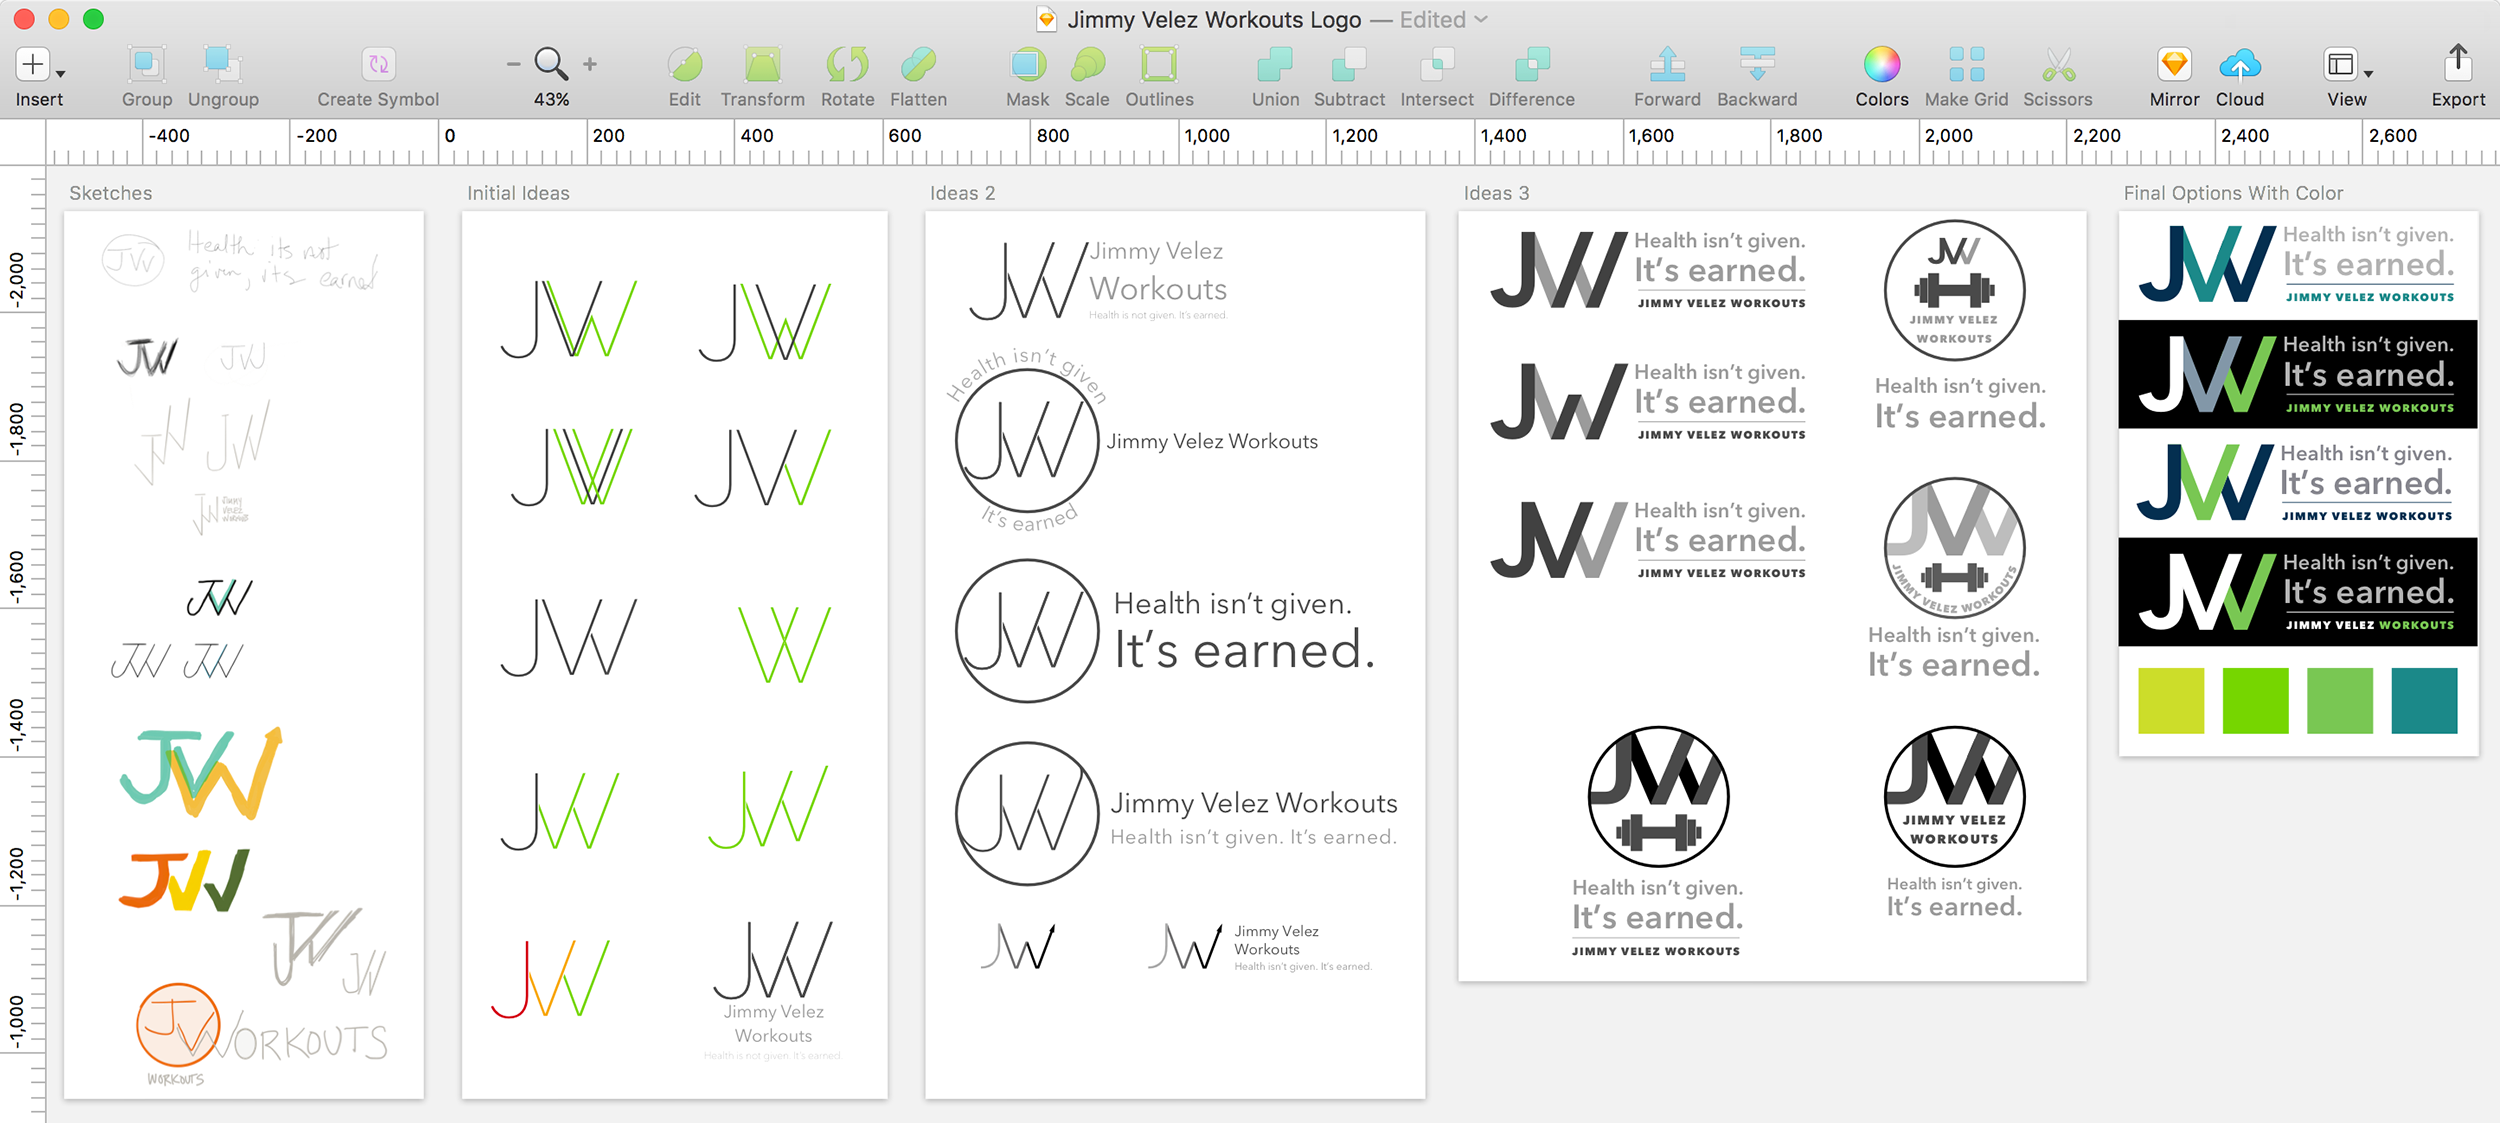Select the Final Options With Color artboard title
Screen dimensions: 2500x1123
(2232, 193)
